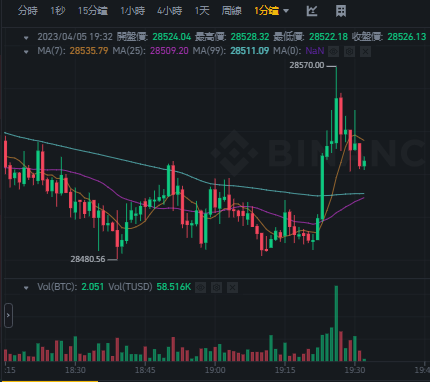The width and height of the screenshot is (430, 382).
Task: Open the chart grid layout icon
Action: pyautogui.click(x=341, y=11)
